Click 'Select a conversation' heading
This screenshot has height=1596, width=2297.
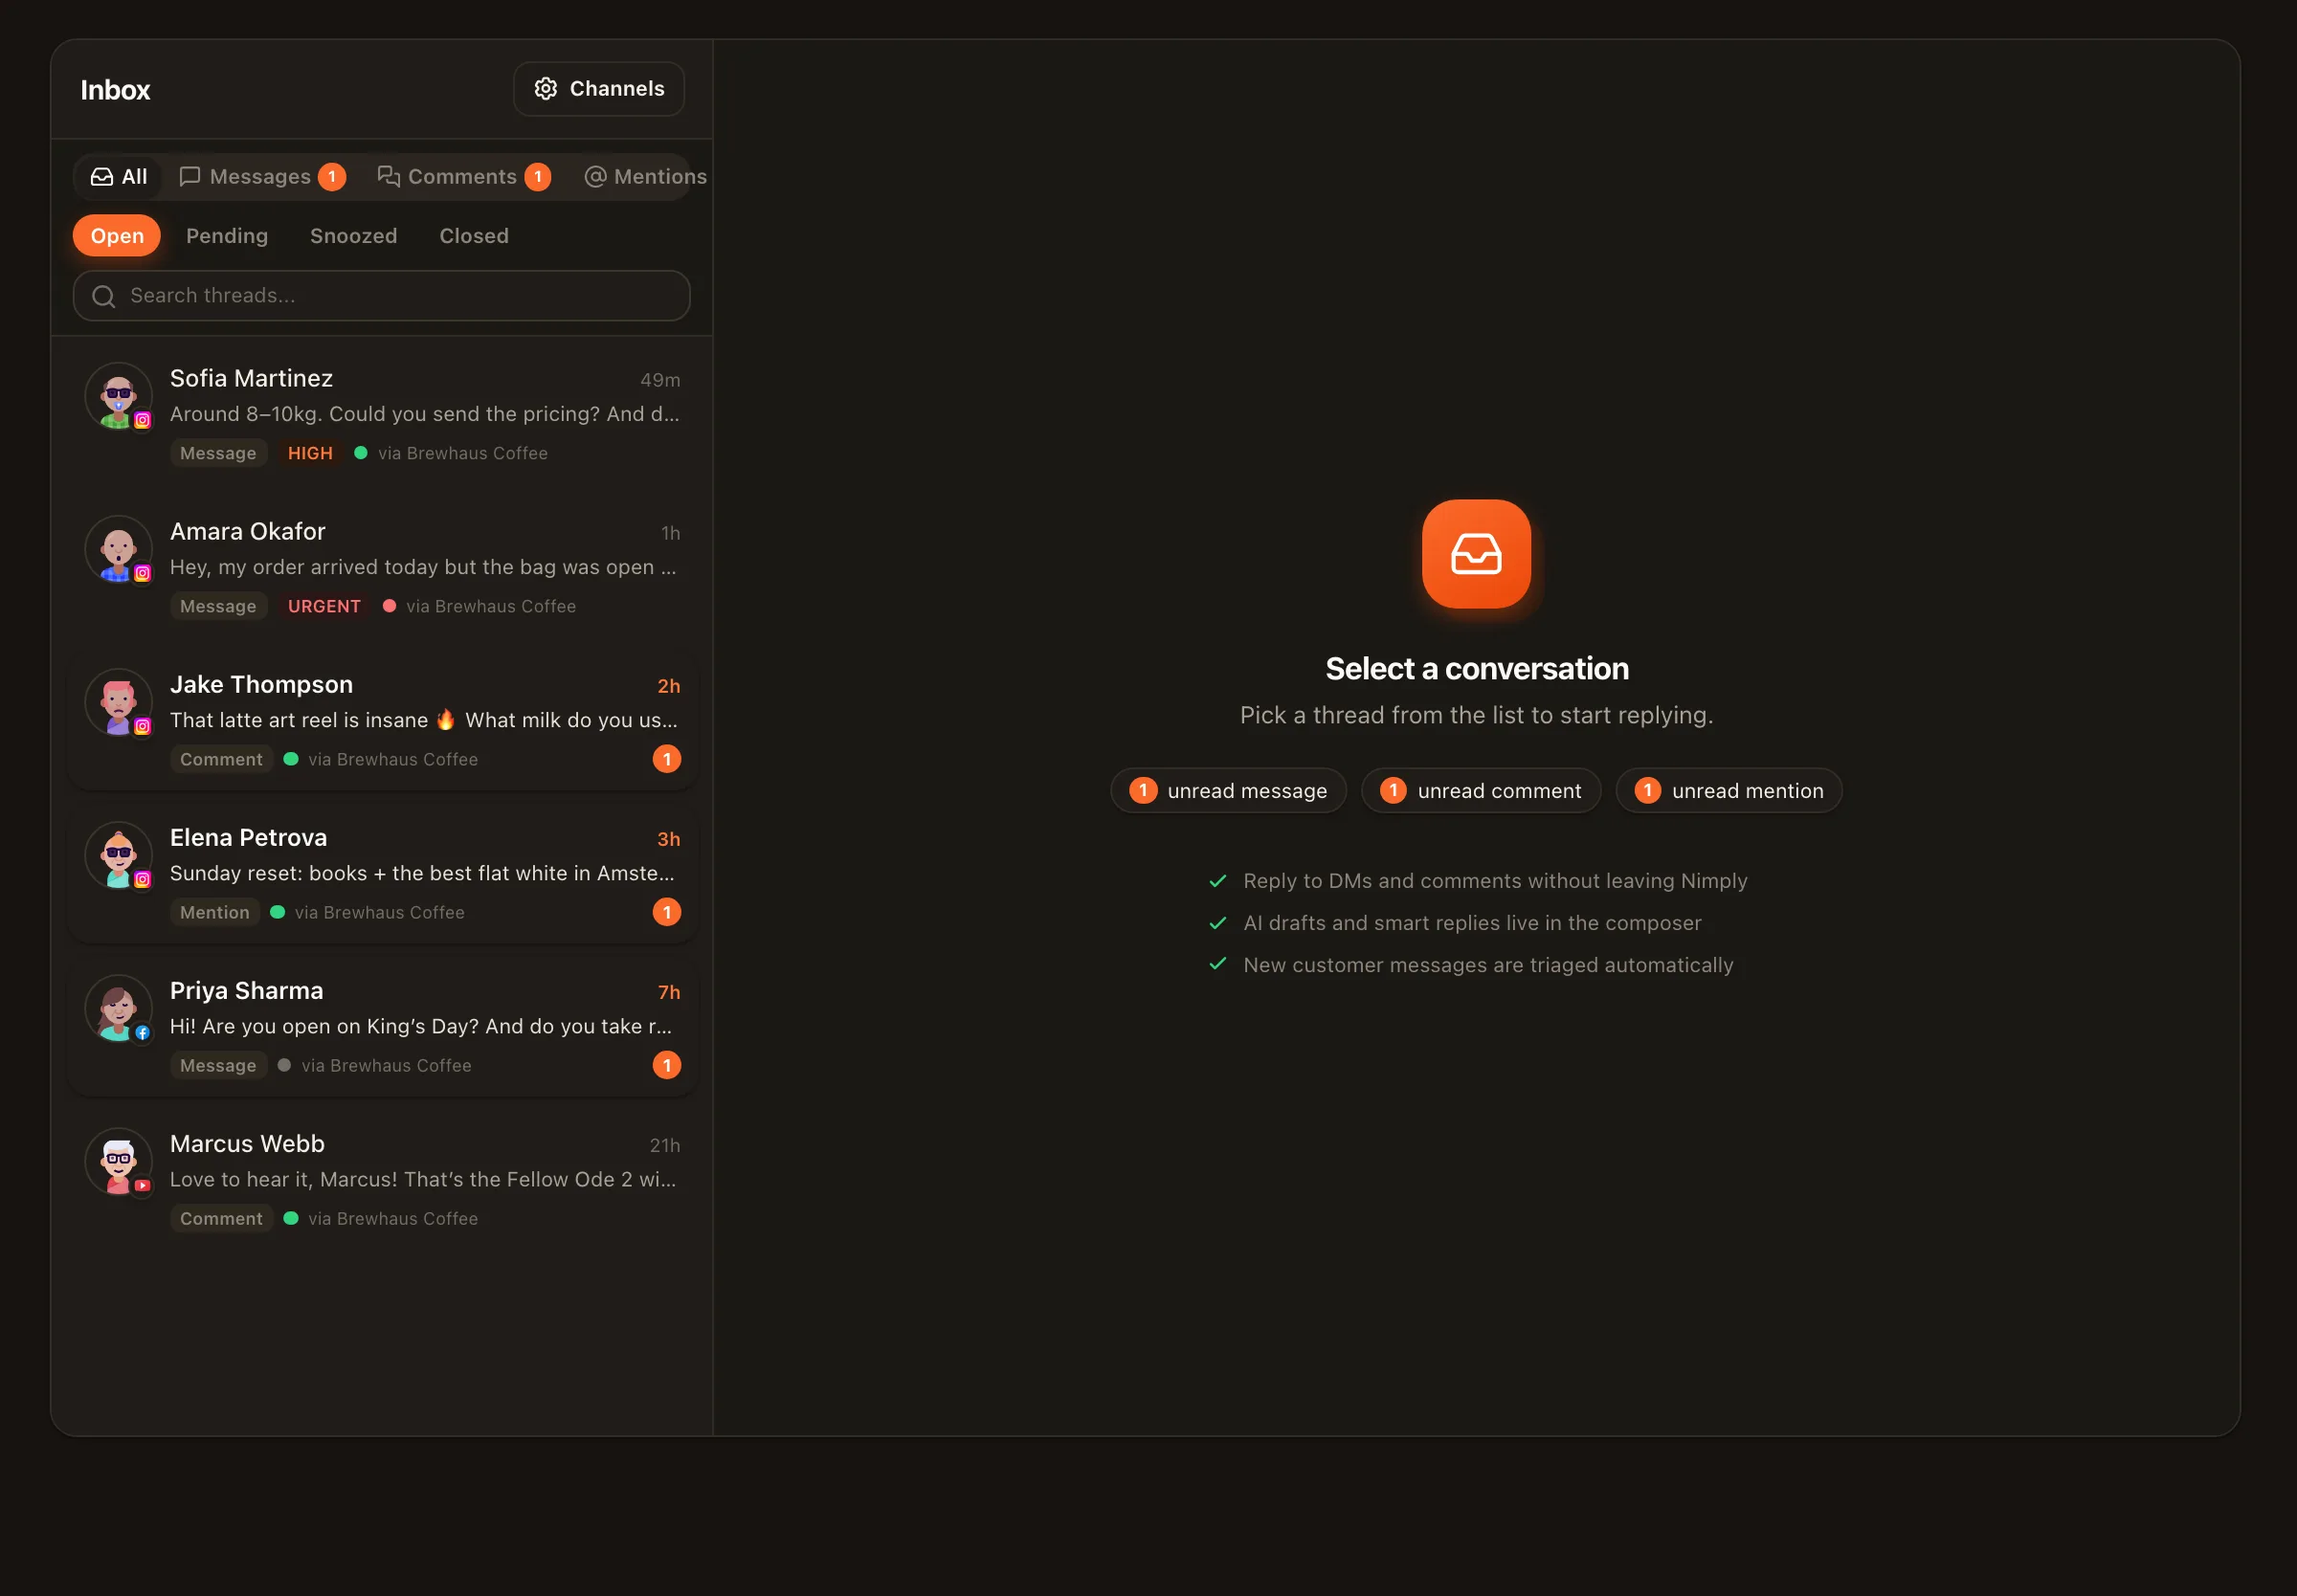point(1477,669)
